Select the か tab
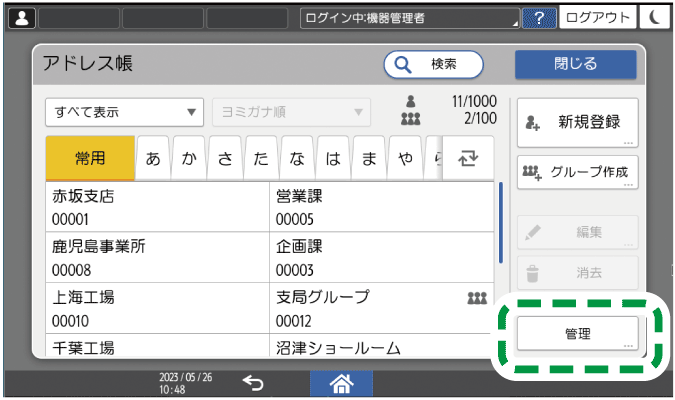This screenshot has height=400, width=675. 189,158
